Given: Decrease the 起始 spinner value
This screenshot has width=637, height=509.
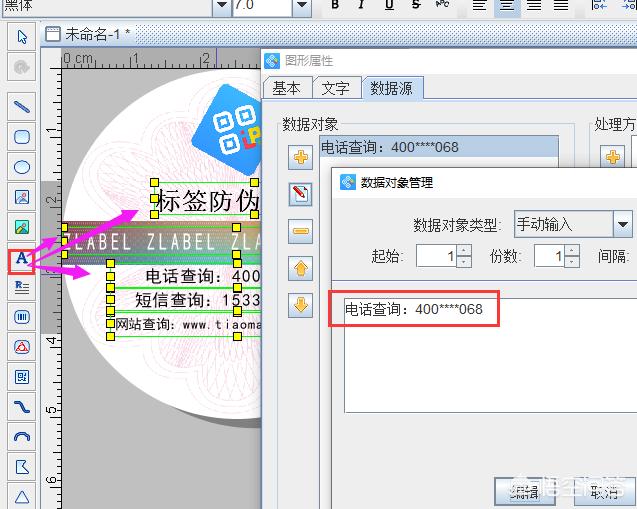Looking at the screenshot, I should click(x=464, y=261).
